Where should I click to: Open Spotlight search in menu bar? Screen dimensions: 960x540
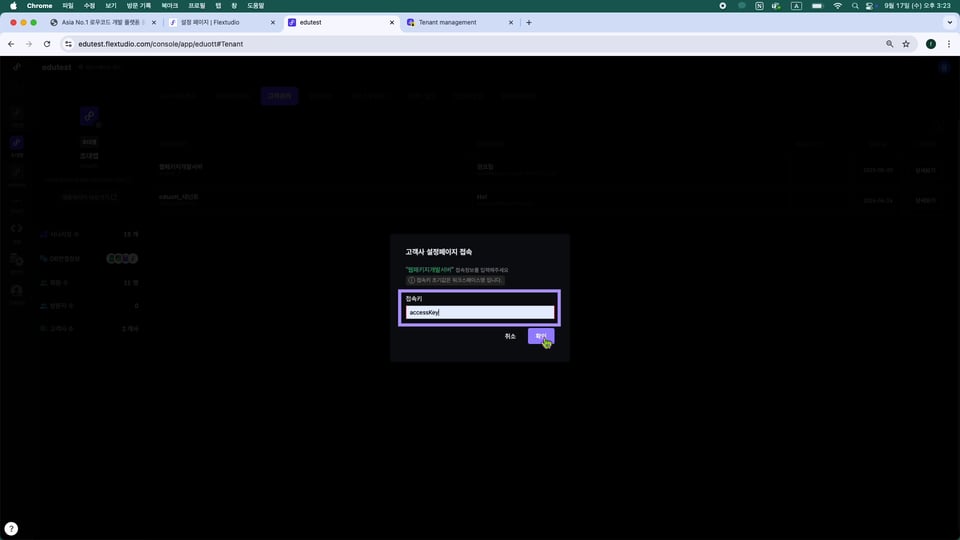tap(855, 6)
